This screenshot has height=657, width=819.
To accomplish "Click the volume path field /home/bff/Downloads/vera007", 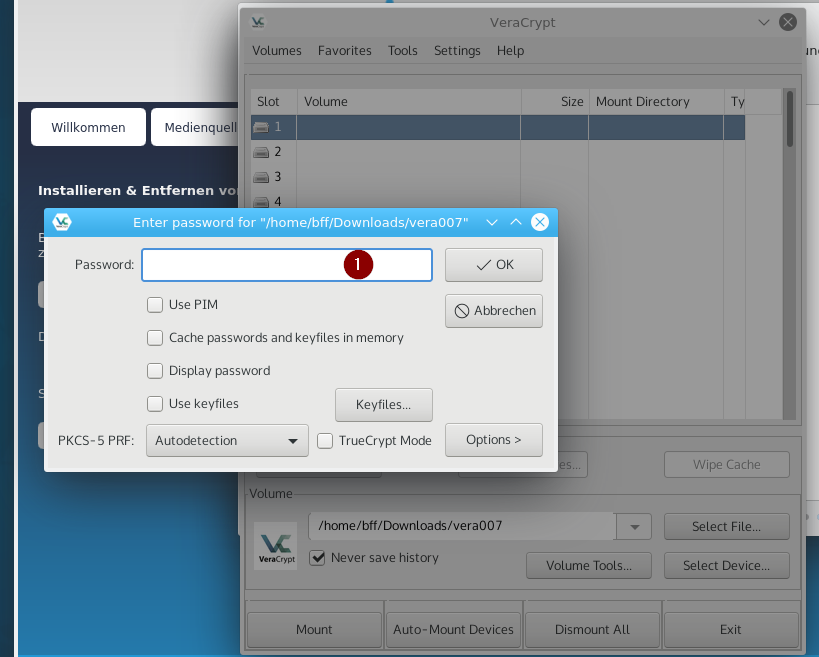I will [x=462, y=526].
